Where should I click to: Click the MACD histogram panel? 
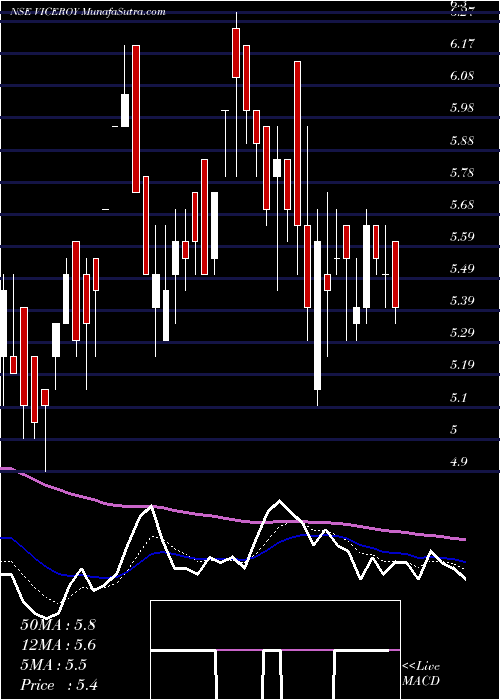[x=275, y=650]
